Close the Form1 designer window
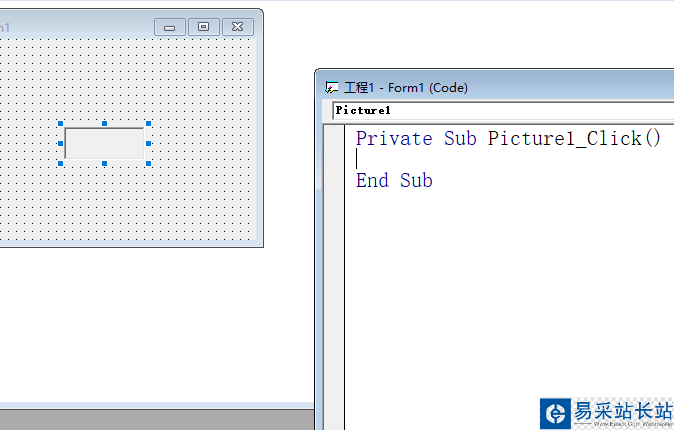The height and width of the screenshot is (430, 674). [x=237, y=27]
